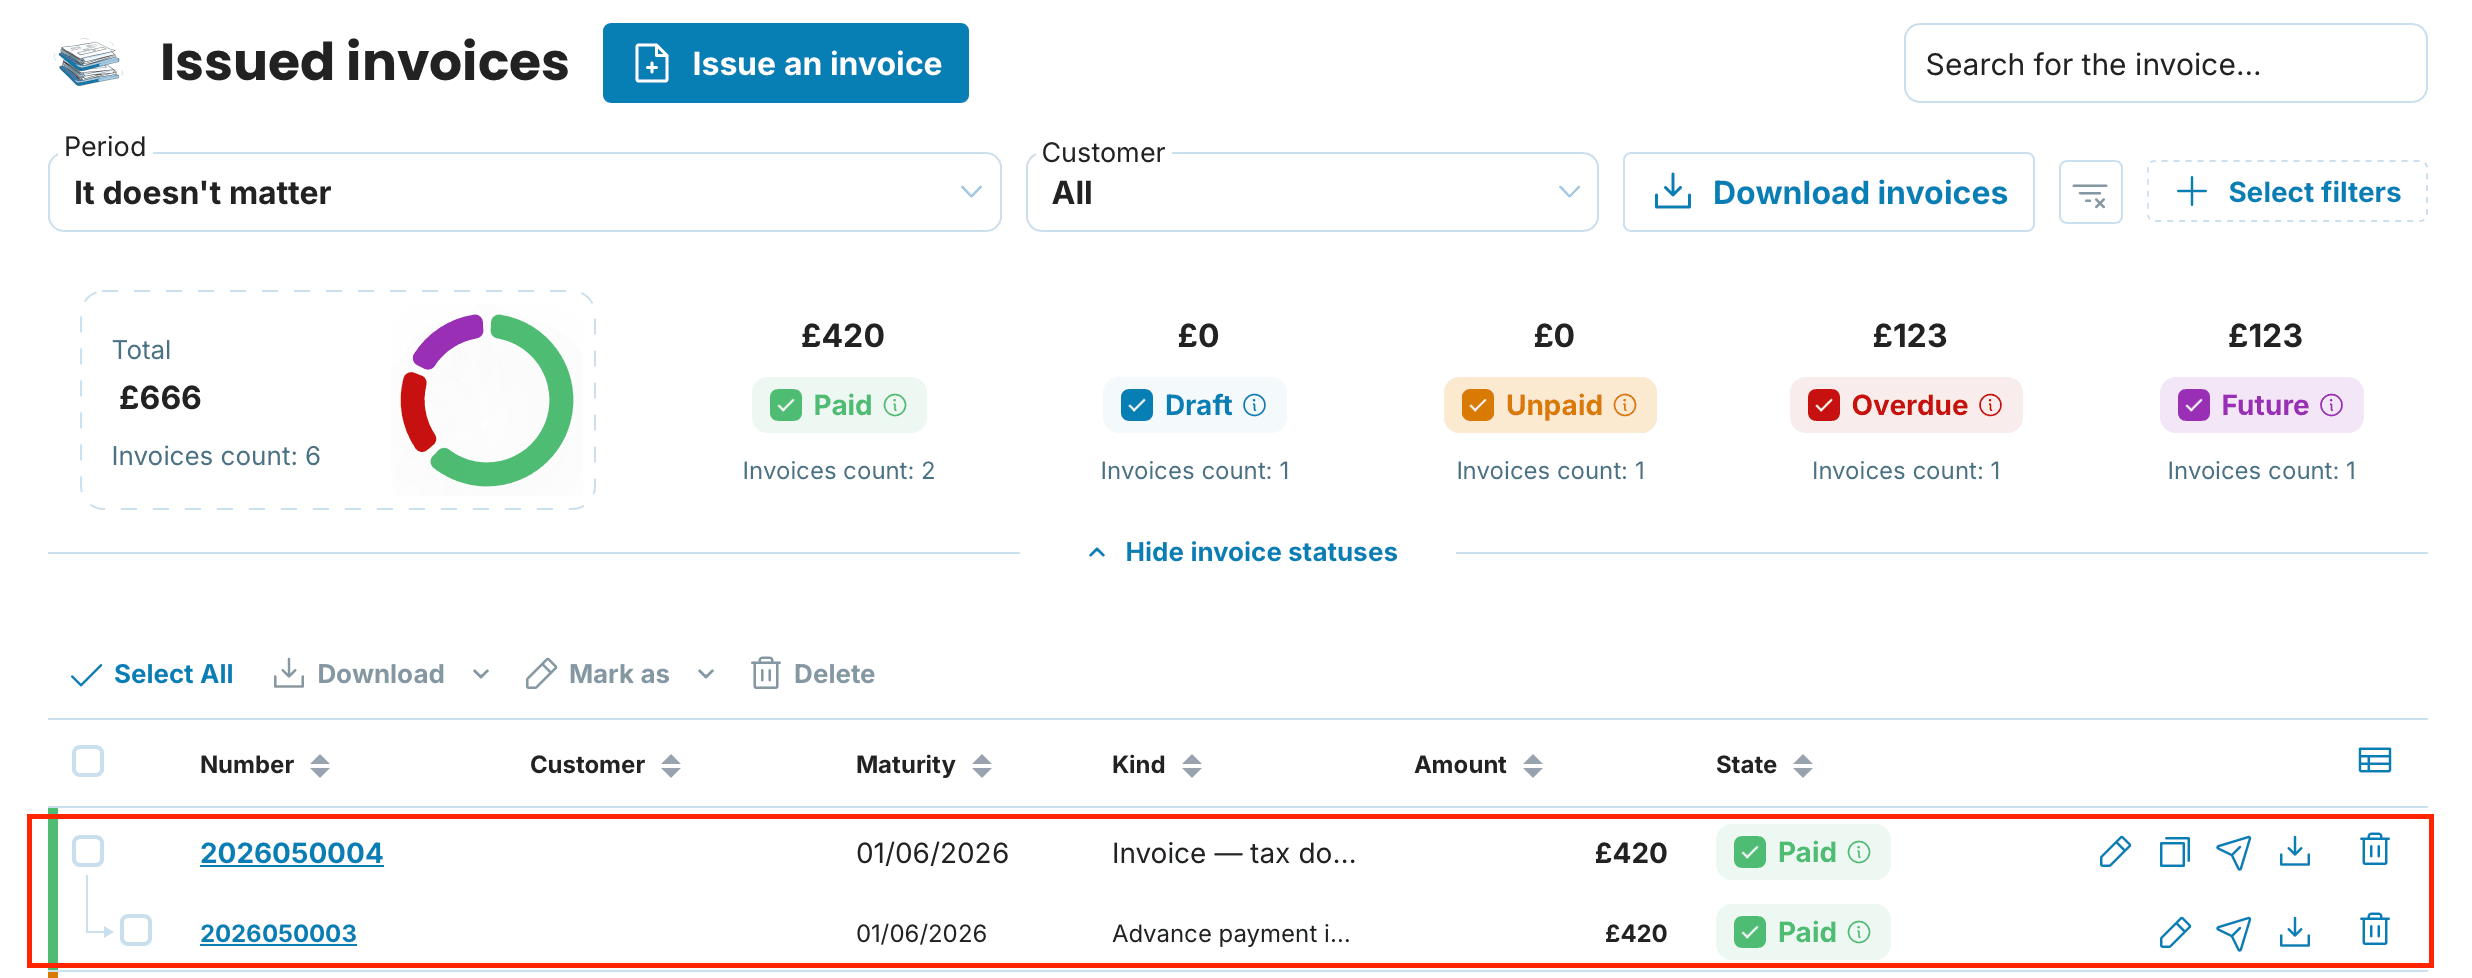Edit invoice 2026050004 with pencil icon
The height and width of the screenshot is (978, 2472).
click(2115, 852)
